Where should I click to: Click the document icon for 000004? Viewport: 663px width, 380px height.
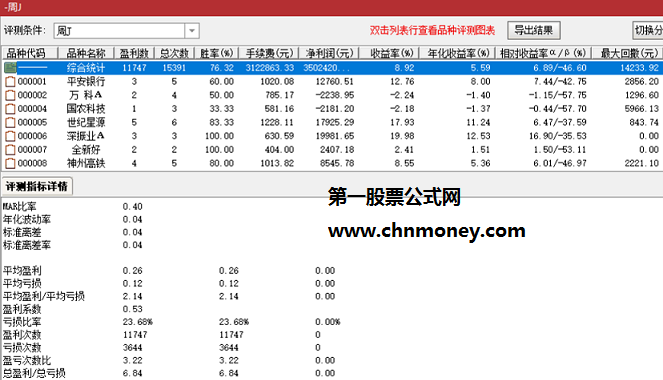[10, 109]
